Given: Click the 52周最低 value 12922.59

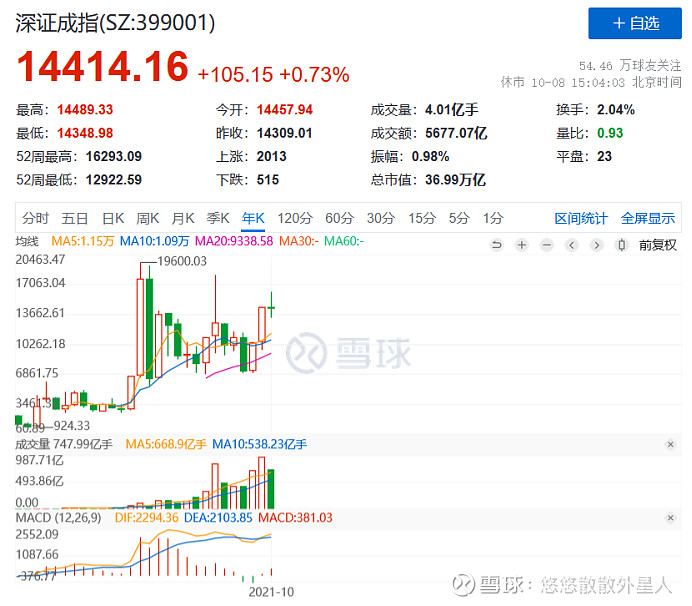Looking at the screenshot, I should tap(114, 180).
